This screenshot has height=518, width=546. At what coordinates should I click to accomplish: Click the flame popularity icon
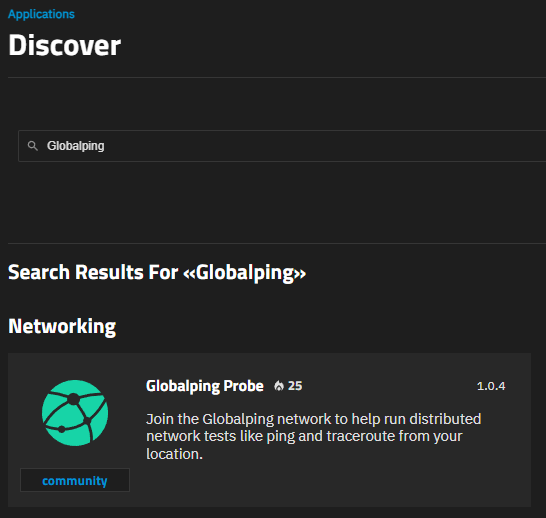279,386
